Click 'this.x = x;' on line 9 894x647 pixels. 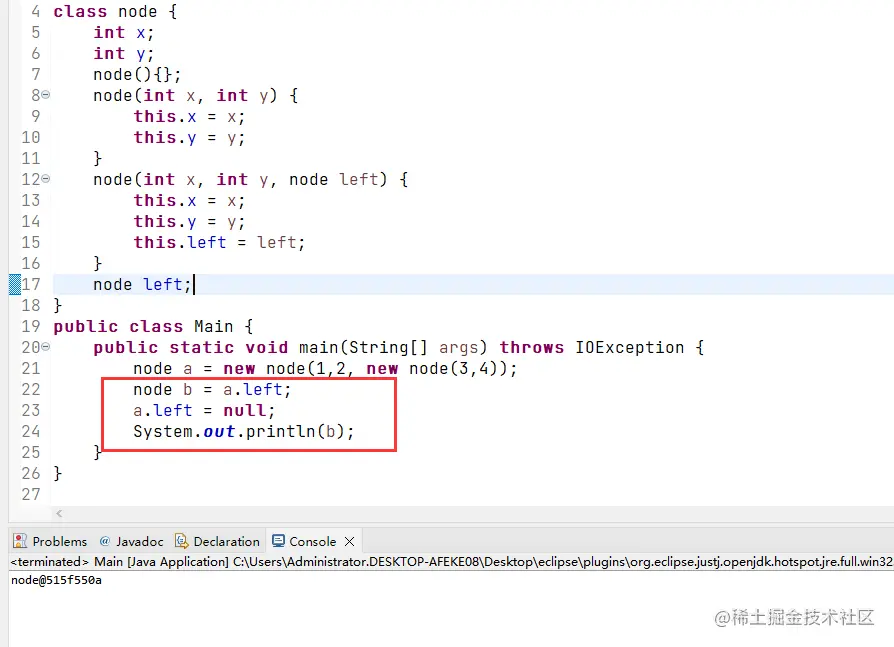tap(189, 117)
